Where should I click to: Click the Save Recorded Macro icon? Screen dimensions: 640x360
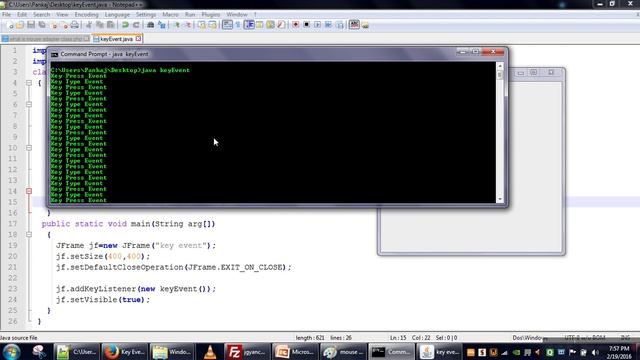(339, 25)
